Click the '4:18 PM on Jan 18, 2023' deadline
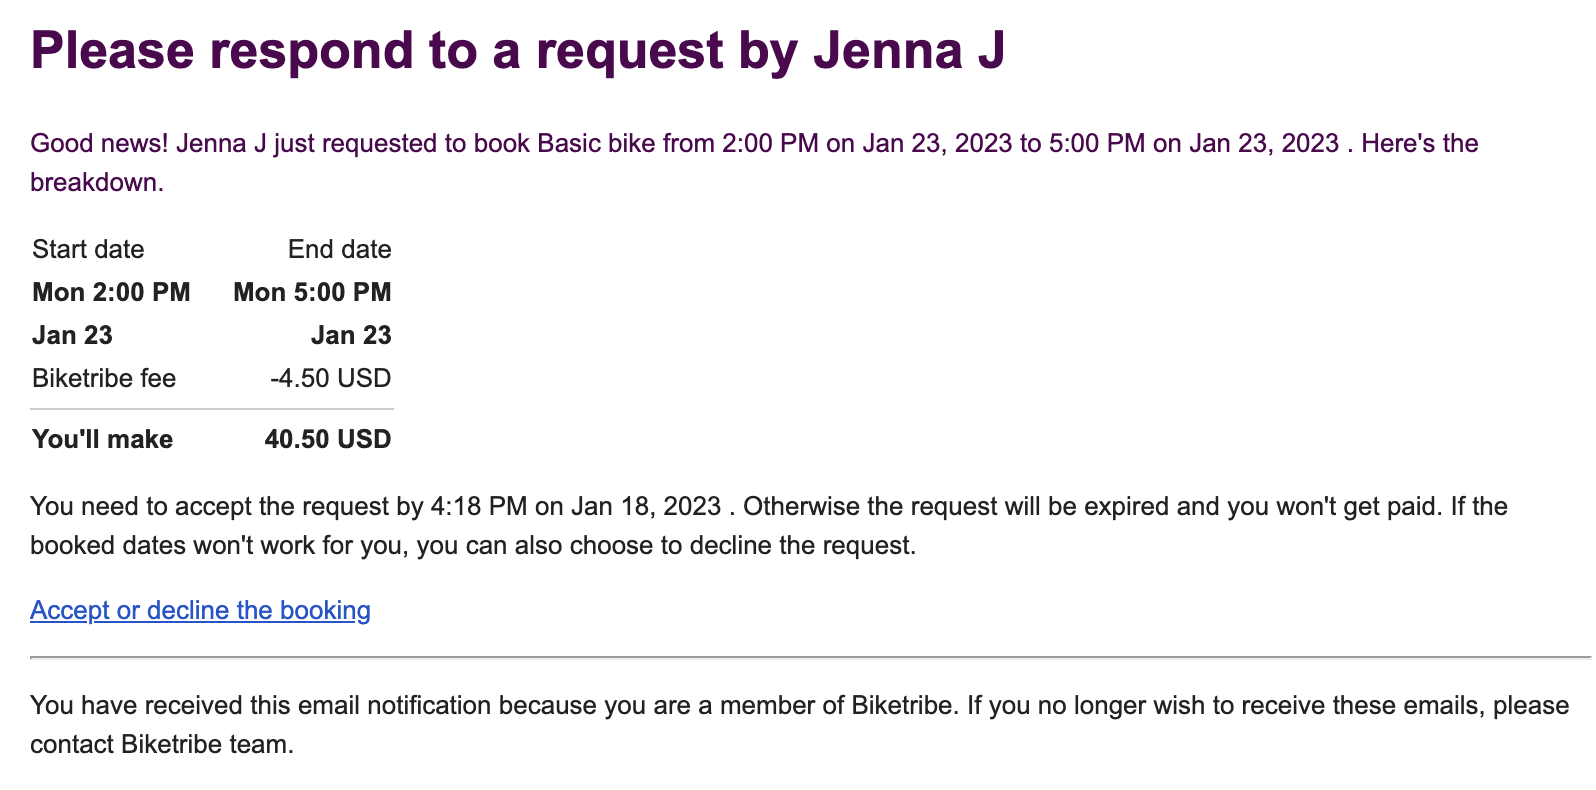1596x790 pixels. pyautogui.click(x=575, y=506)
